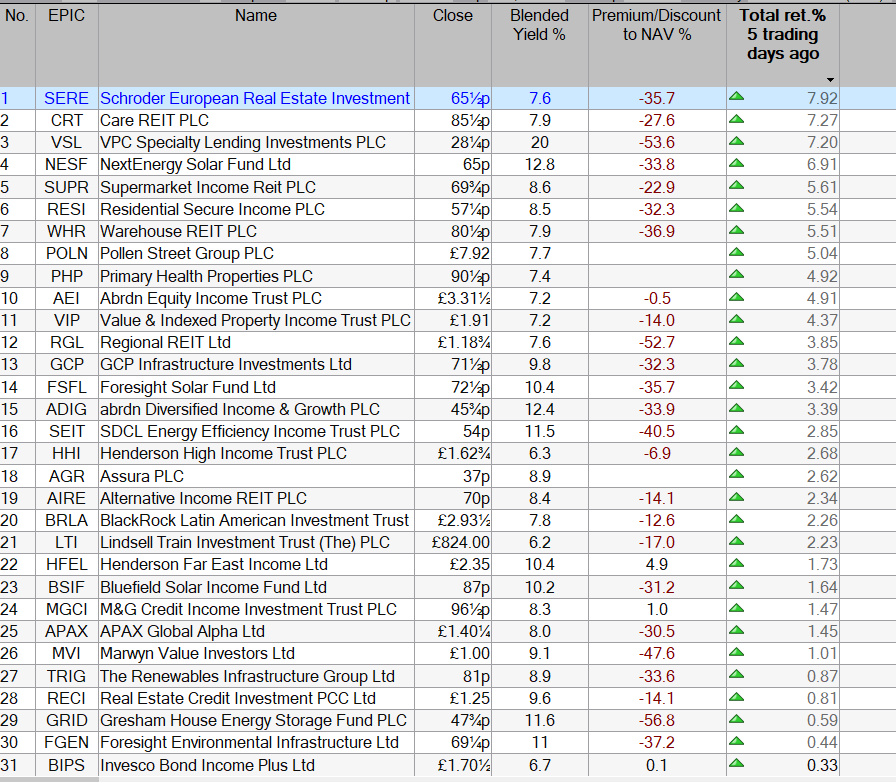Screen dimensions: 896x782
Task: Select Foresight Solar Fund Ltd
Action: [x=188, y=387]
